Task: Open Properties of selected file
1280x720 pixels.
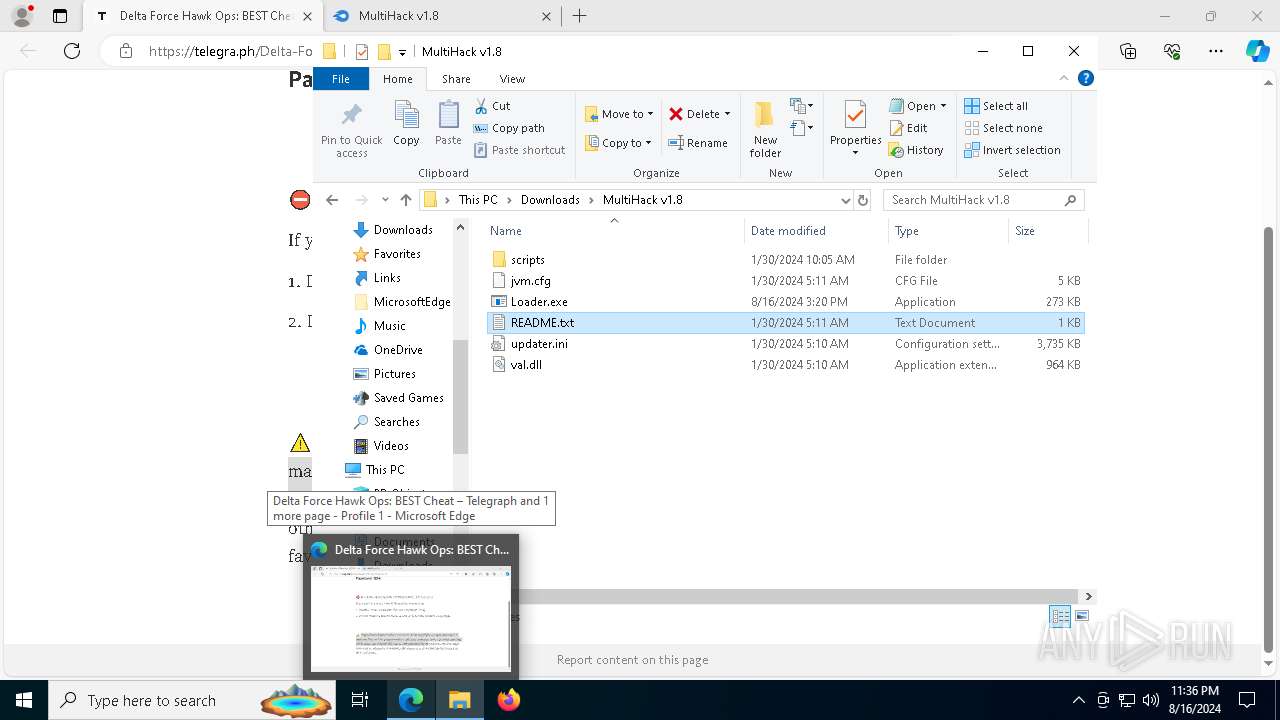Action: [x=855, y=128]
